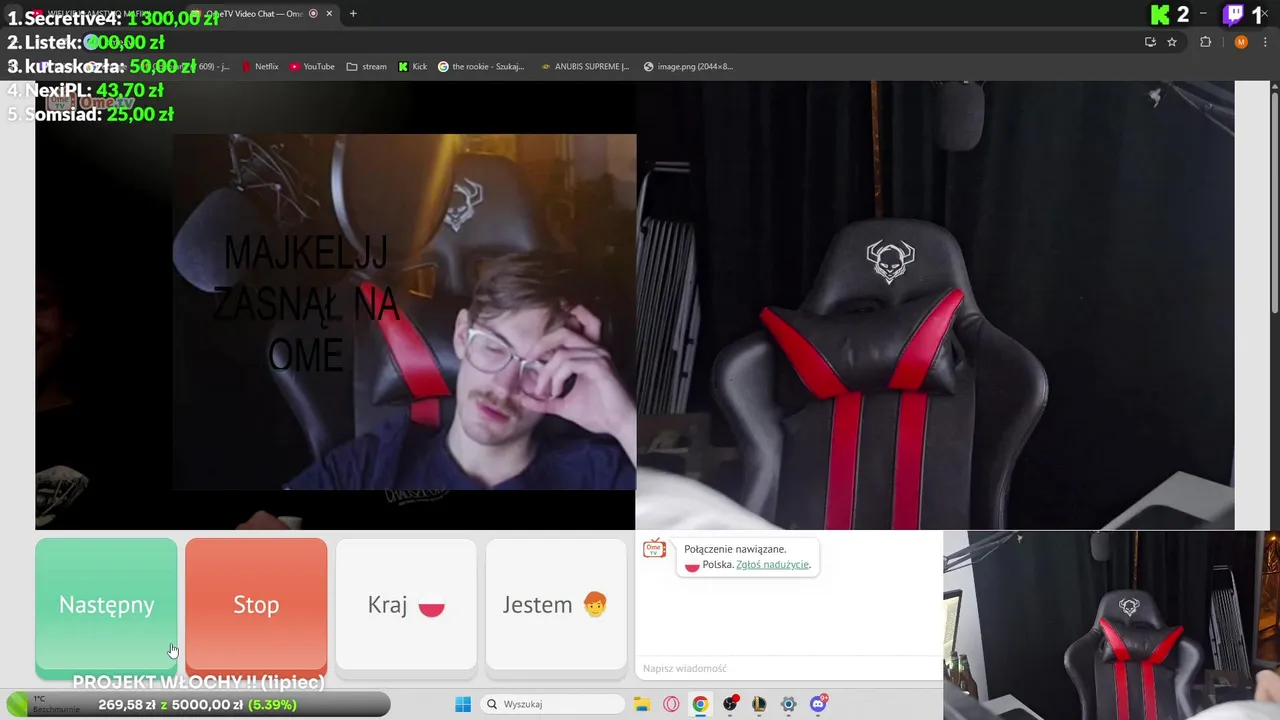Click the stranger's video feed
Screen dimensions: 1280x720
335,305
